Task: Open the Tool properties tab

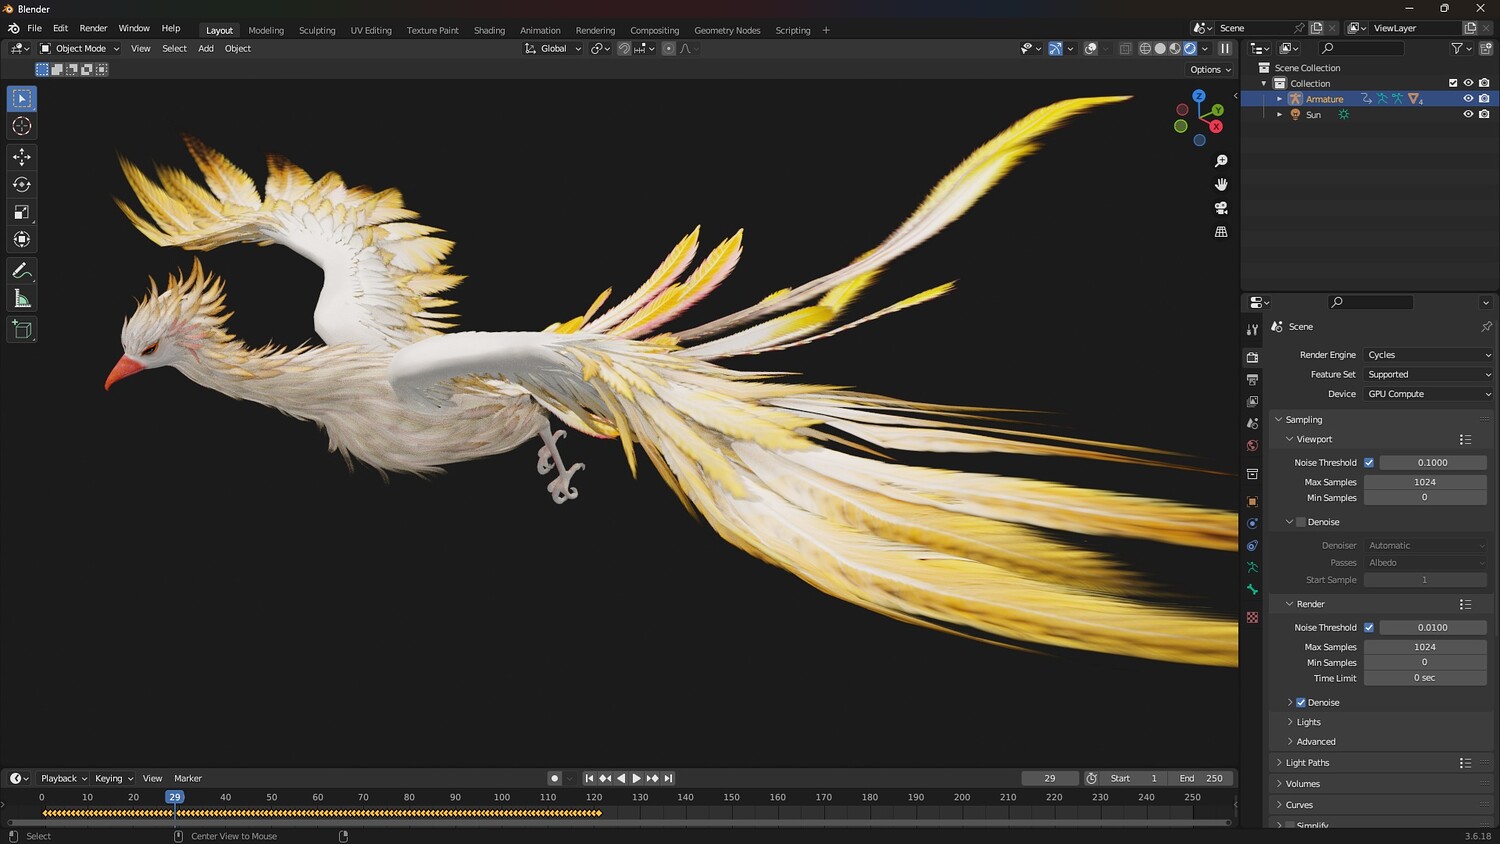Action: point(1252,329)
